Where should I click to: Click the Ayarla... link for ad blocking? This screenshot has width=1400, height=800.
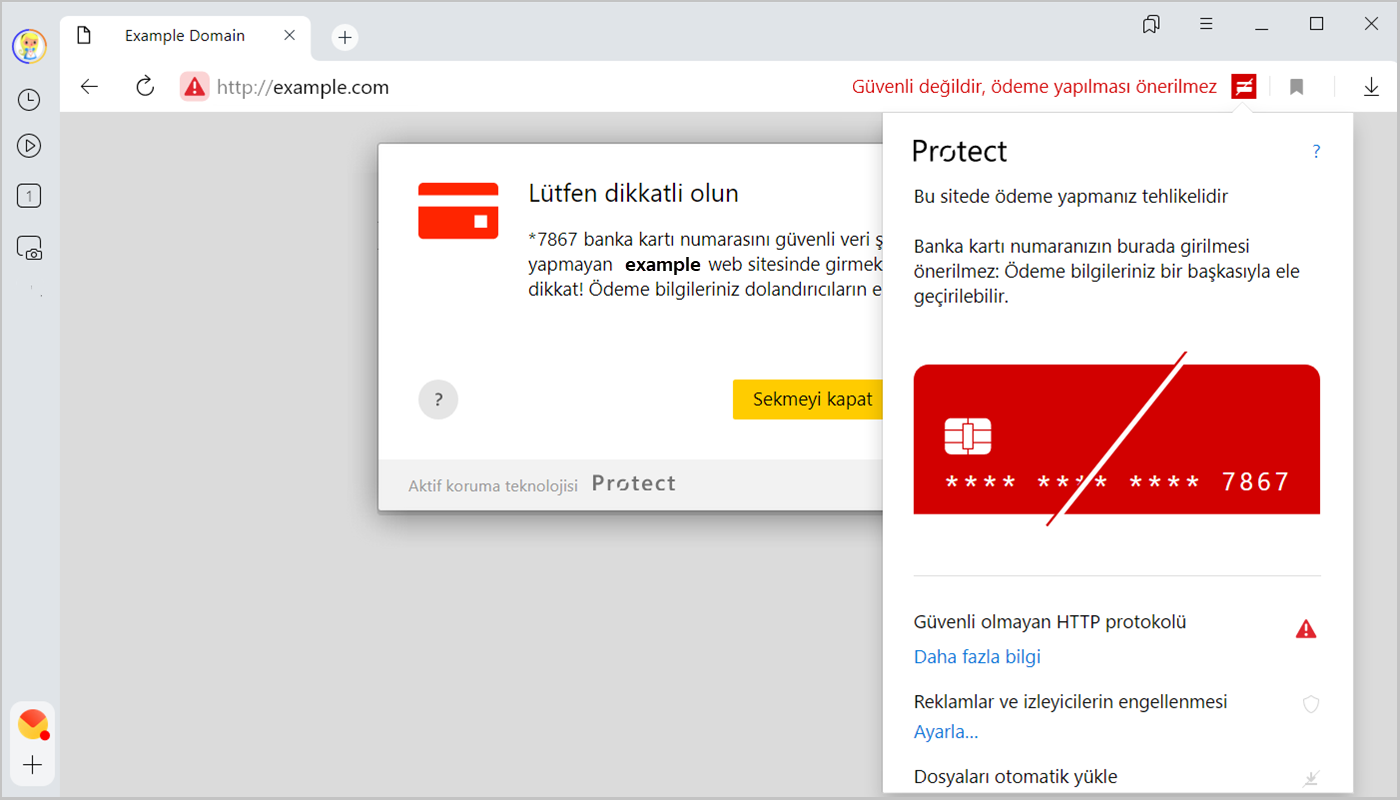point(946,732)
